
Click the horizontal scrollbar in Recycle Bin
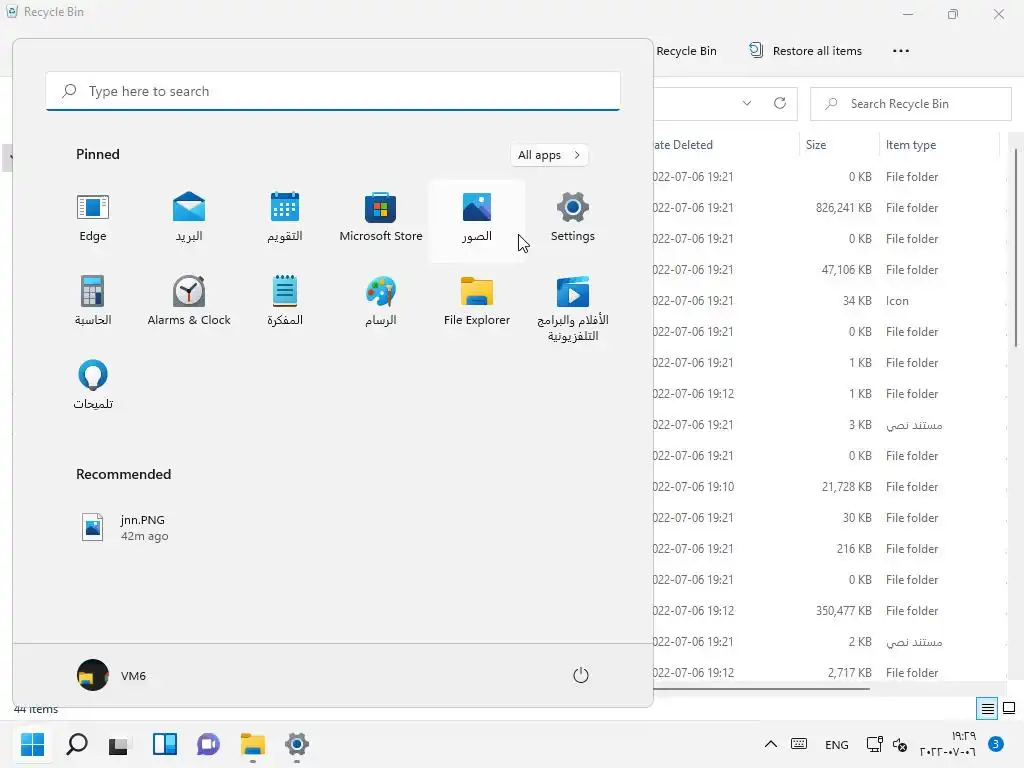point(761,688)
